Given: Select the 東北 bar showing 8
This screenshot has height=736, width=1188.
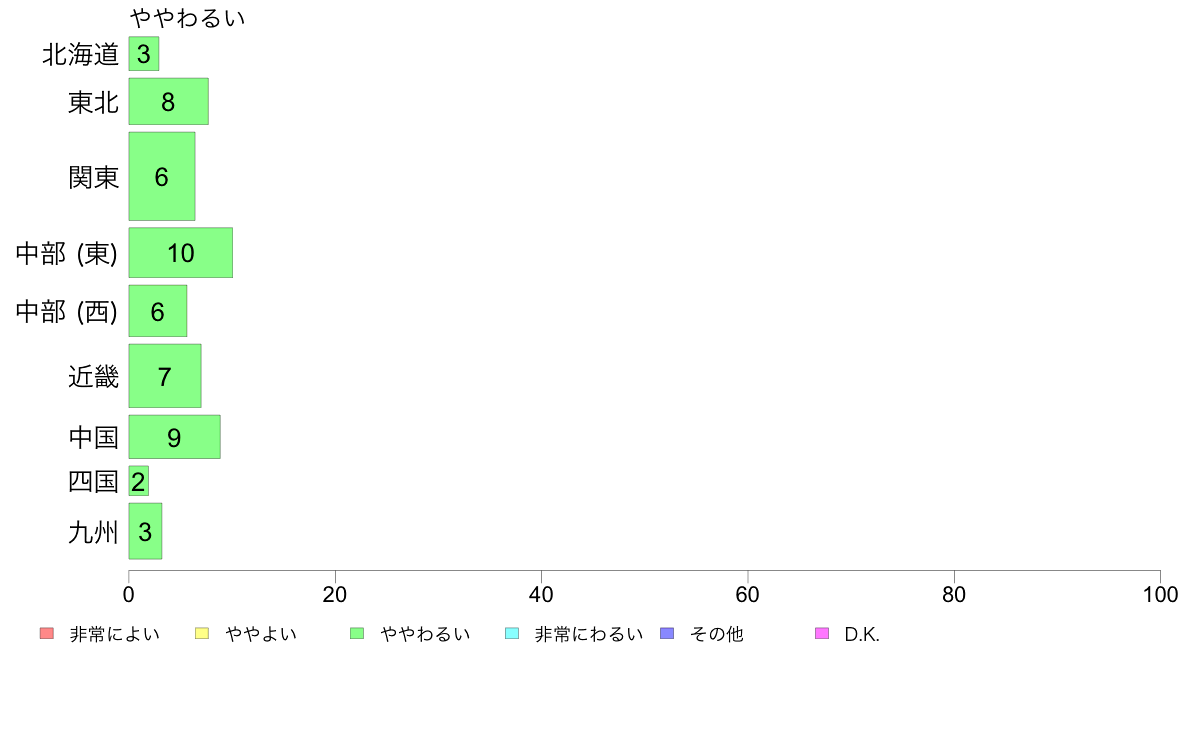Looking at the screenshot, I should 168,102.
